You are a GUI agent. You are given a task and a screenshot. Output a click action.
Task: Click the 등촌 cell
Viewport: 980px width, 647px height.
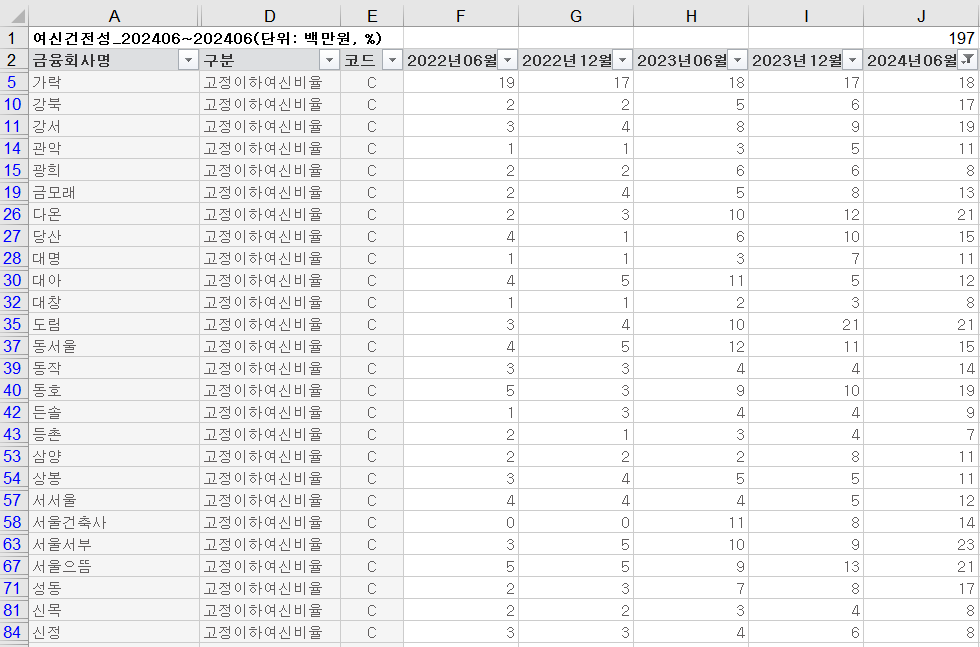click(x=114, y=434)
